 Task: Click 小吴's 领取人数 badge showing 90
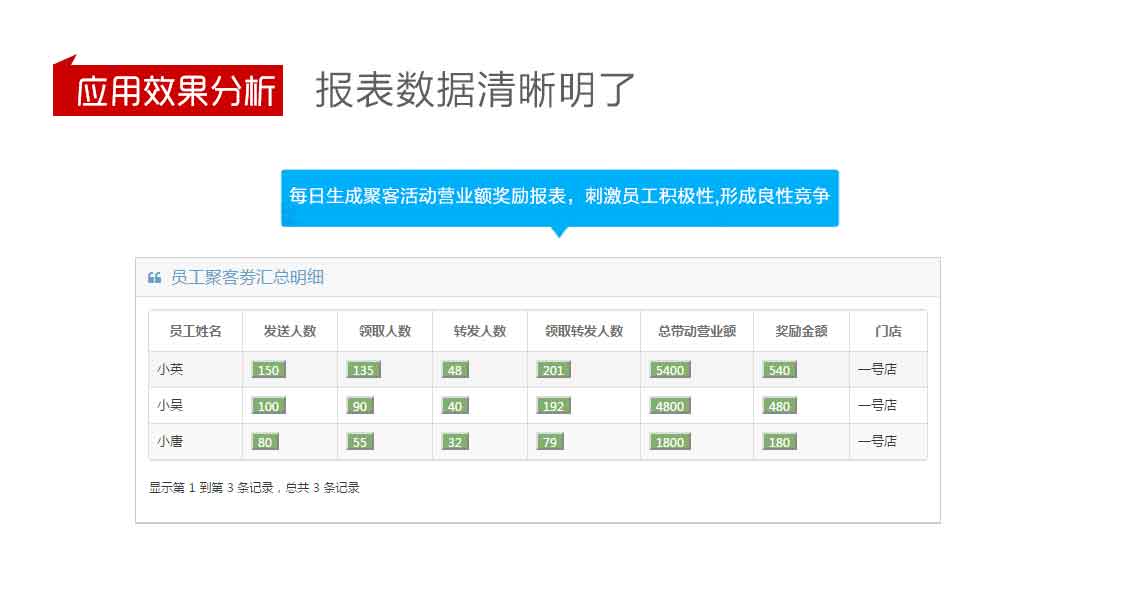pyautogui.click(x=363, y=405)
